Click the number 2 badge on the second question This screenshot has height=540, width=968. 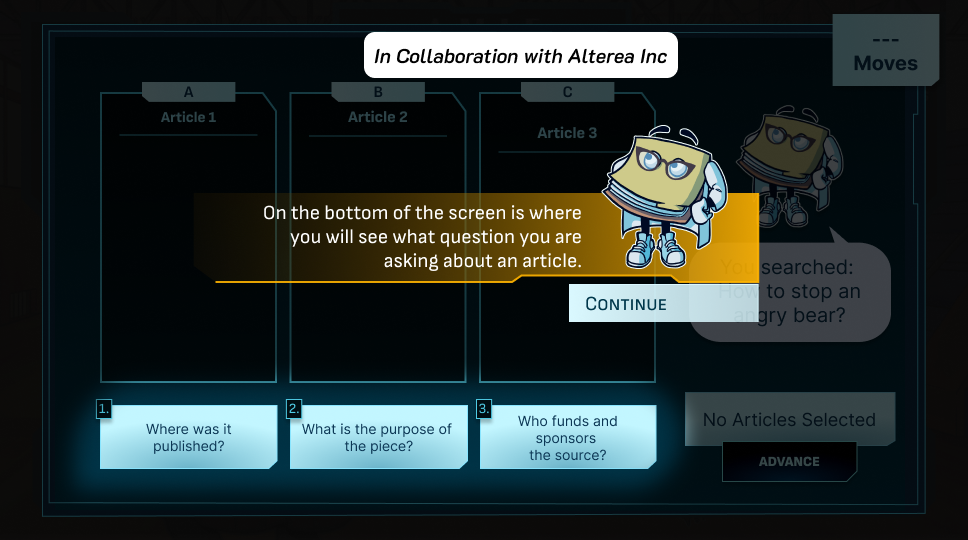(x=294, y=408)
